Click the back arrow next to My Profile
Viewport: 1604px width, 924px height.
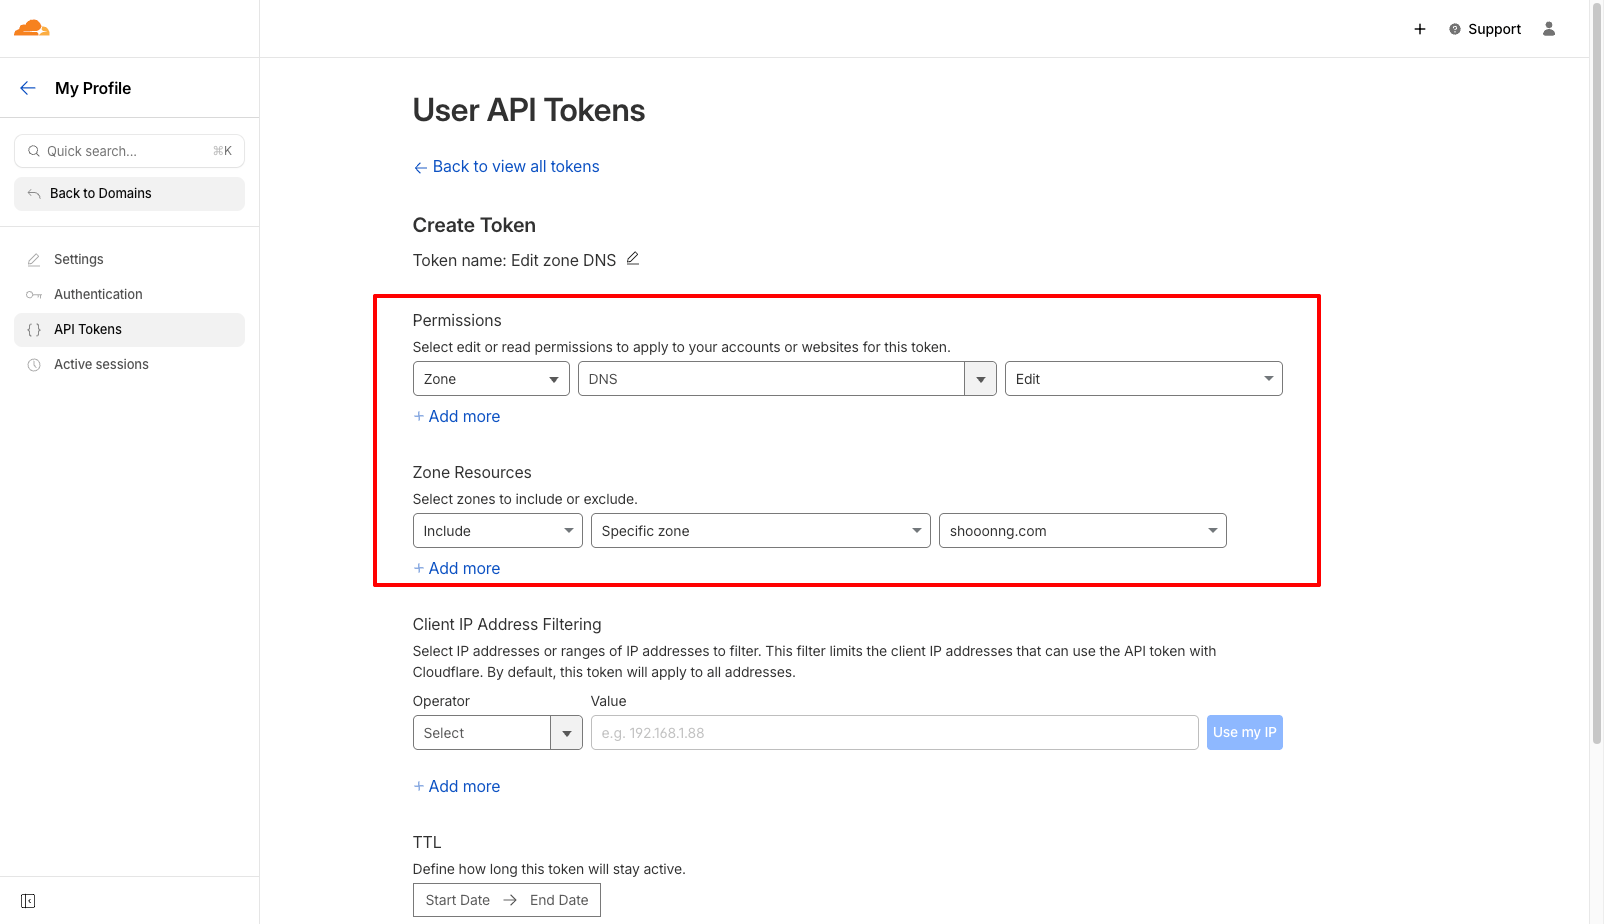(28, 88)
